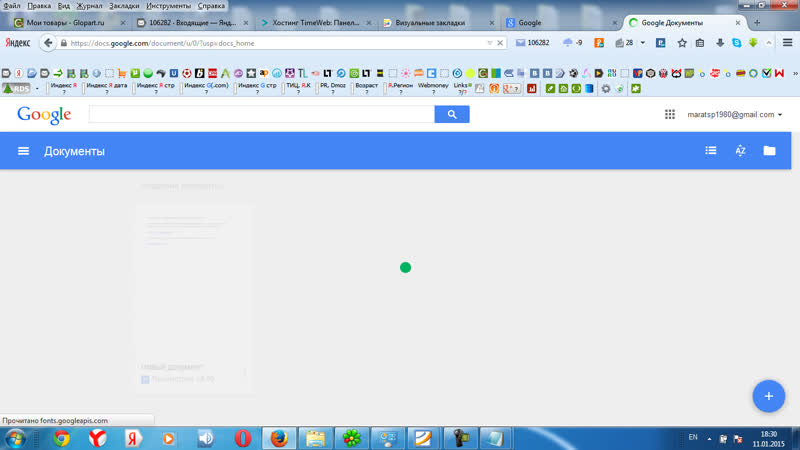The image size is (800, 450).
Task: Focus the Google Docs search field
Action: tap(262, 114)
